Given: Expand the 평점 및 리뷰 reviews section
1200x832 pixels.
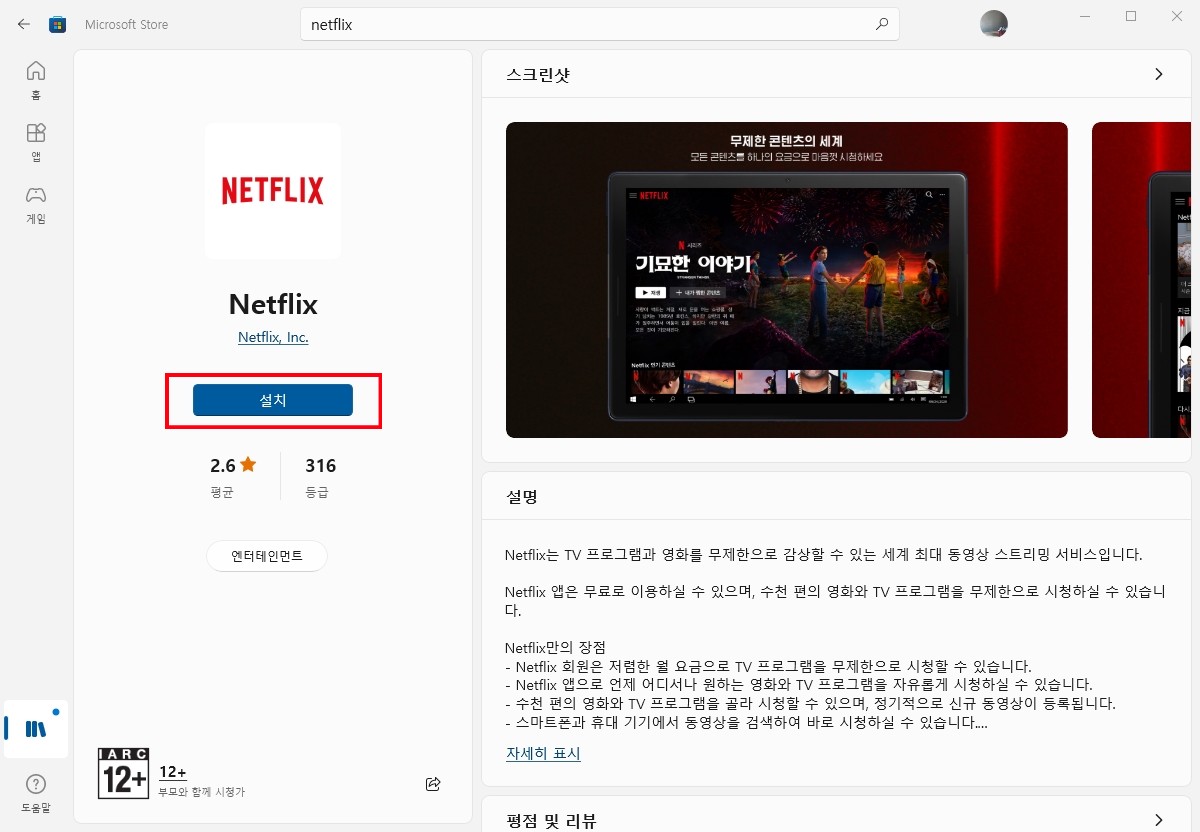Looking at the screenshot, I should point(1159,820).
